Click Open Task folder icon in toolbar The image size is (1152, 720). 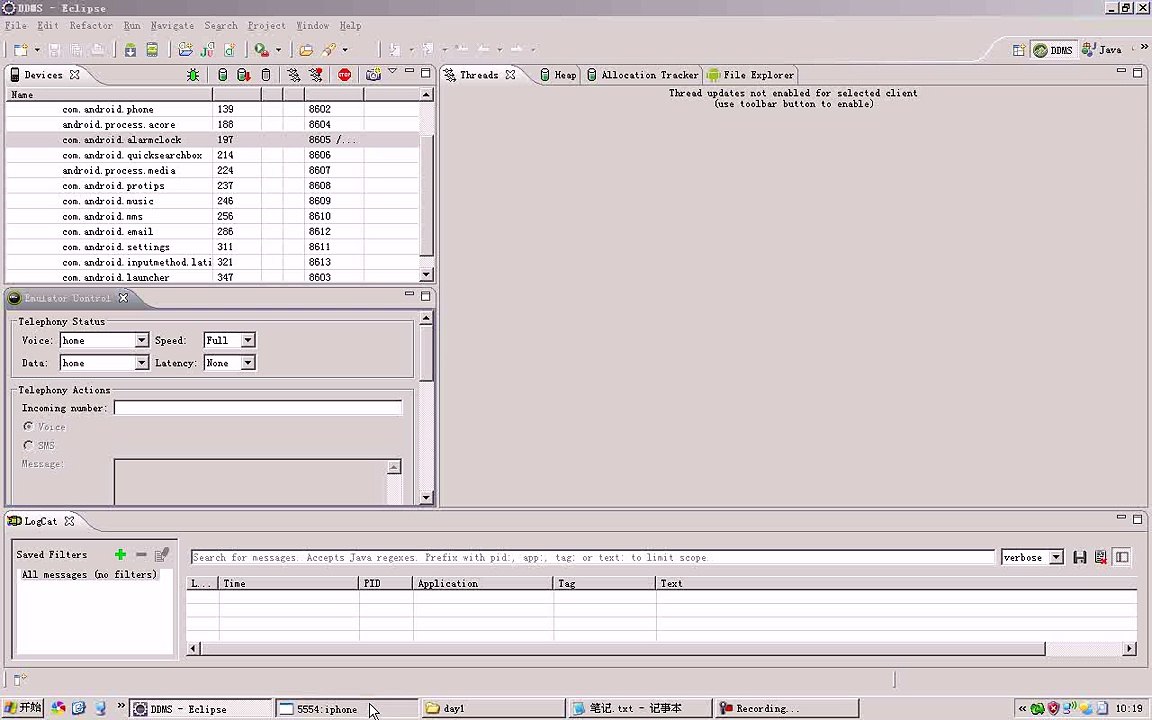click(306, 50)
